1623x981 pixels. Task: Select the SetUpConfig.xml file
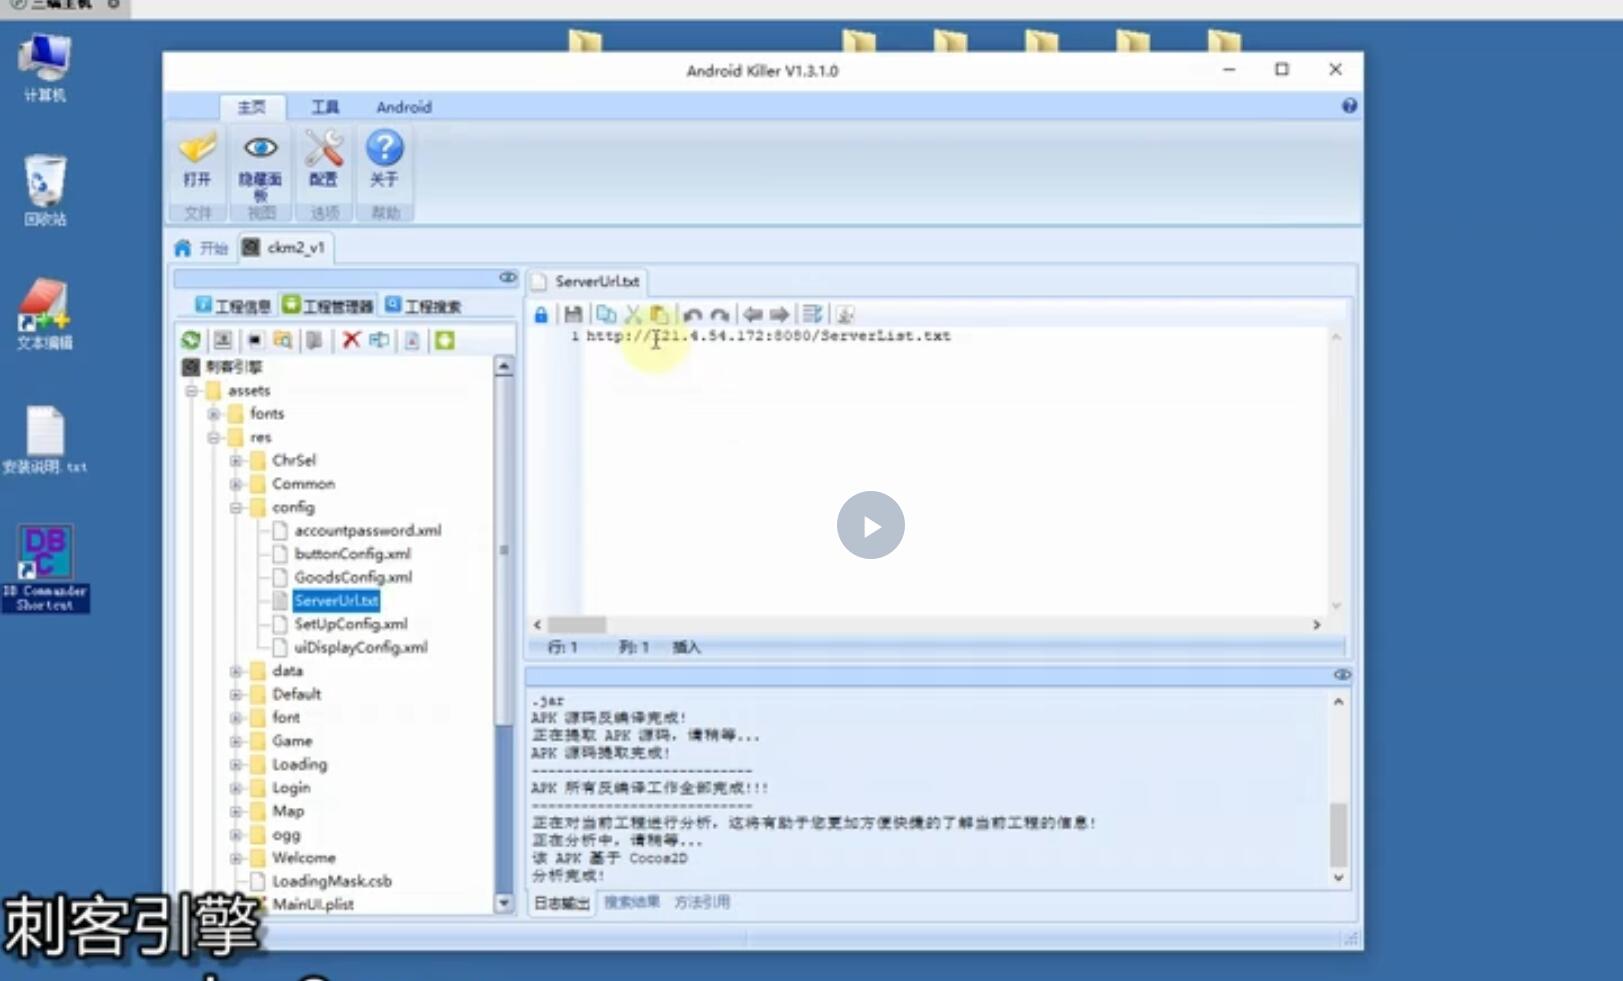point(350,624)
